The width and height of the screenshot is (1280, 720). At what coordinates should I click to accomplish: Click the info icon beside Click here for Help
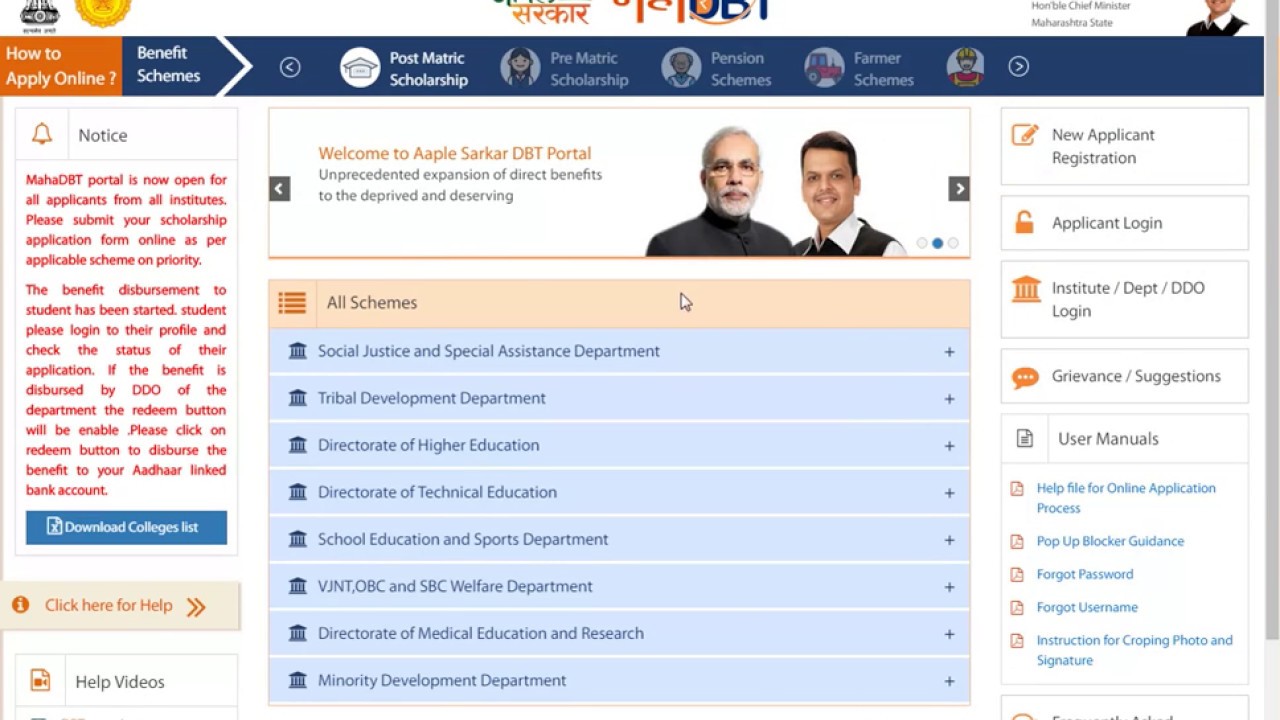(x=20, y=605)
